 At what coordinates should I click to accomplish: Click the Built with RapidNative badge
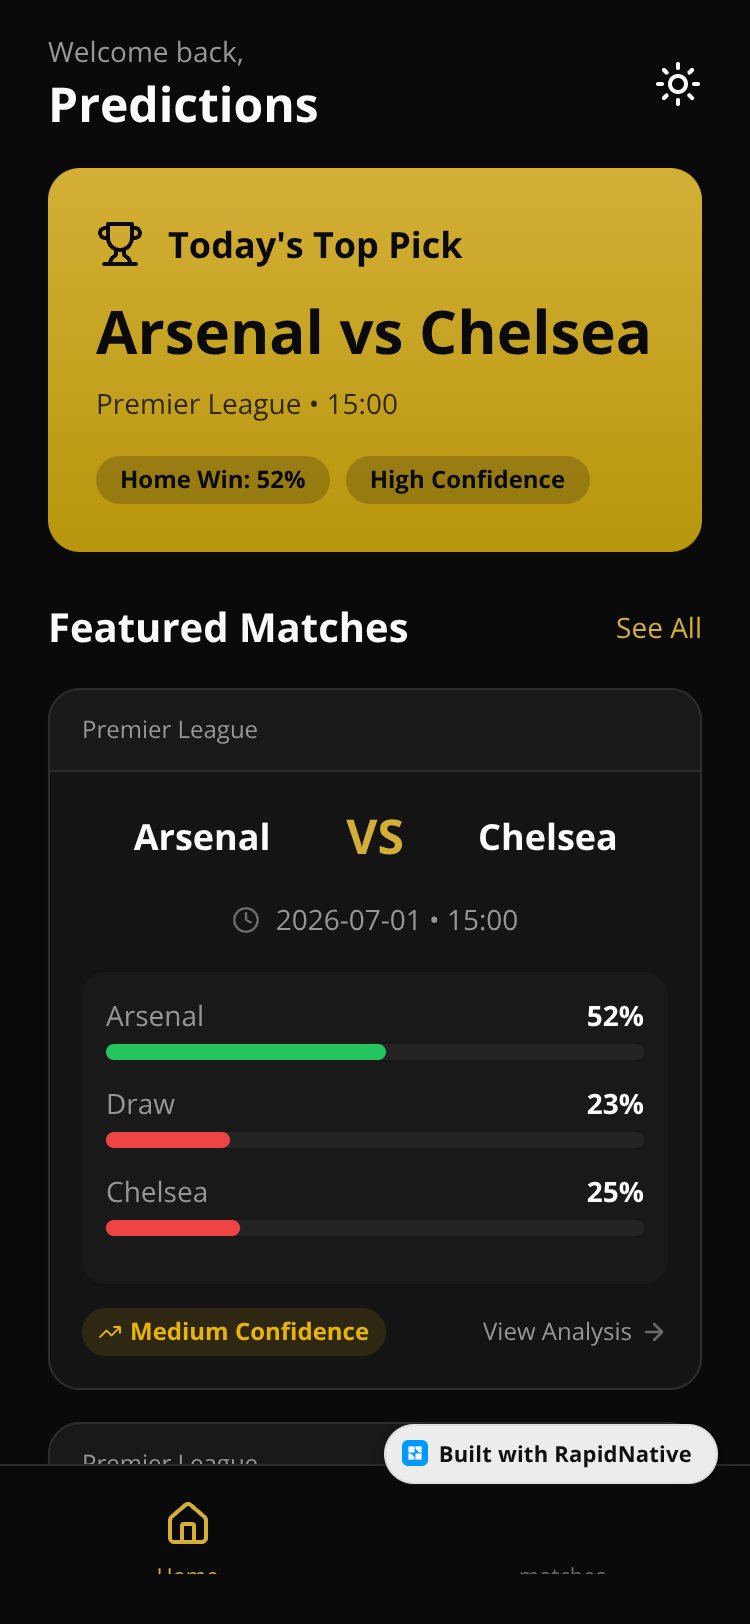point(551,1454)
